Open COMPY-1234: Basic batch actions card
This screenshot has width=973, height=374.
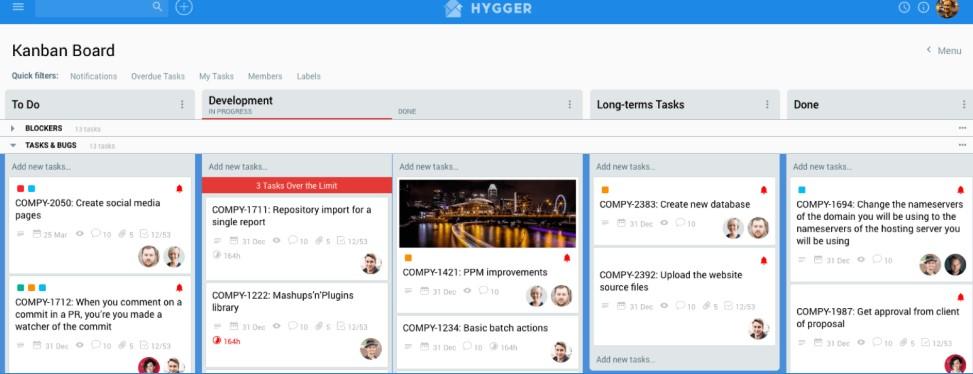coord(475,328)
